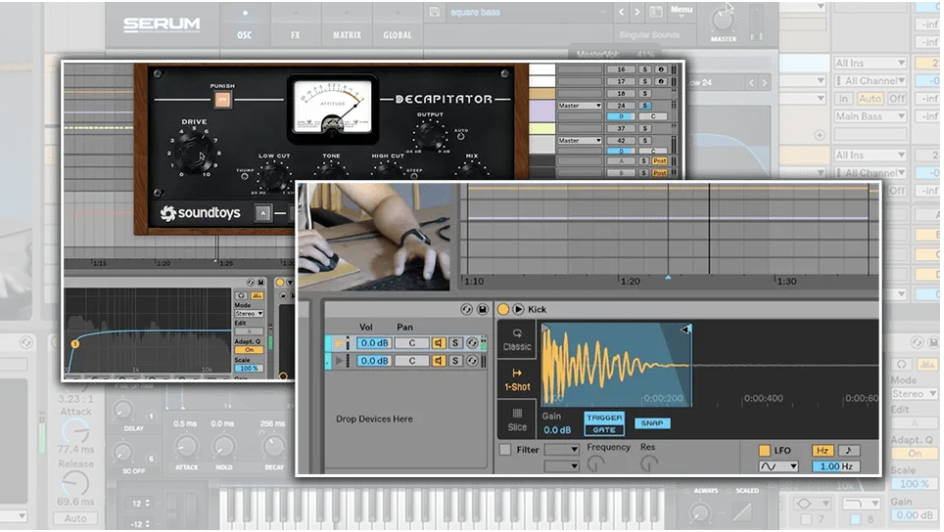Screen dimensions: 944x532
Task: Click the Decapitator DRIVE knob
Action: coord(194,152)
